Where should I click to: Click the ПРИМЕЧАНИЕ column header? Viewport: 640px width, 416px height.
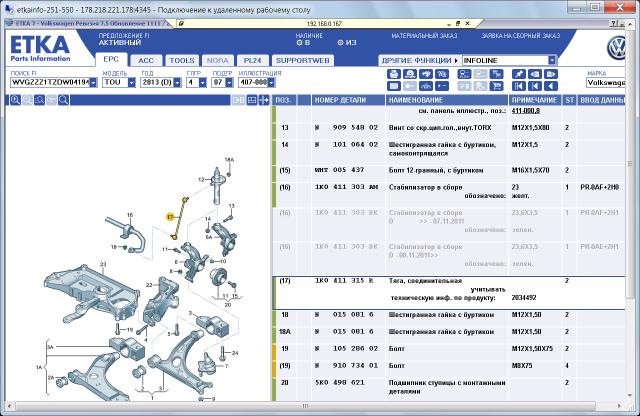tap(535, 100)
